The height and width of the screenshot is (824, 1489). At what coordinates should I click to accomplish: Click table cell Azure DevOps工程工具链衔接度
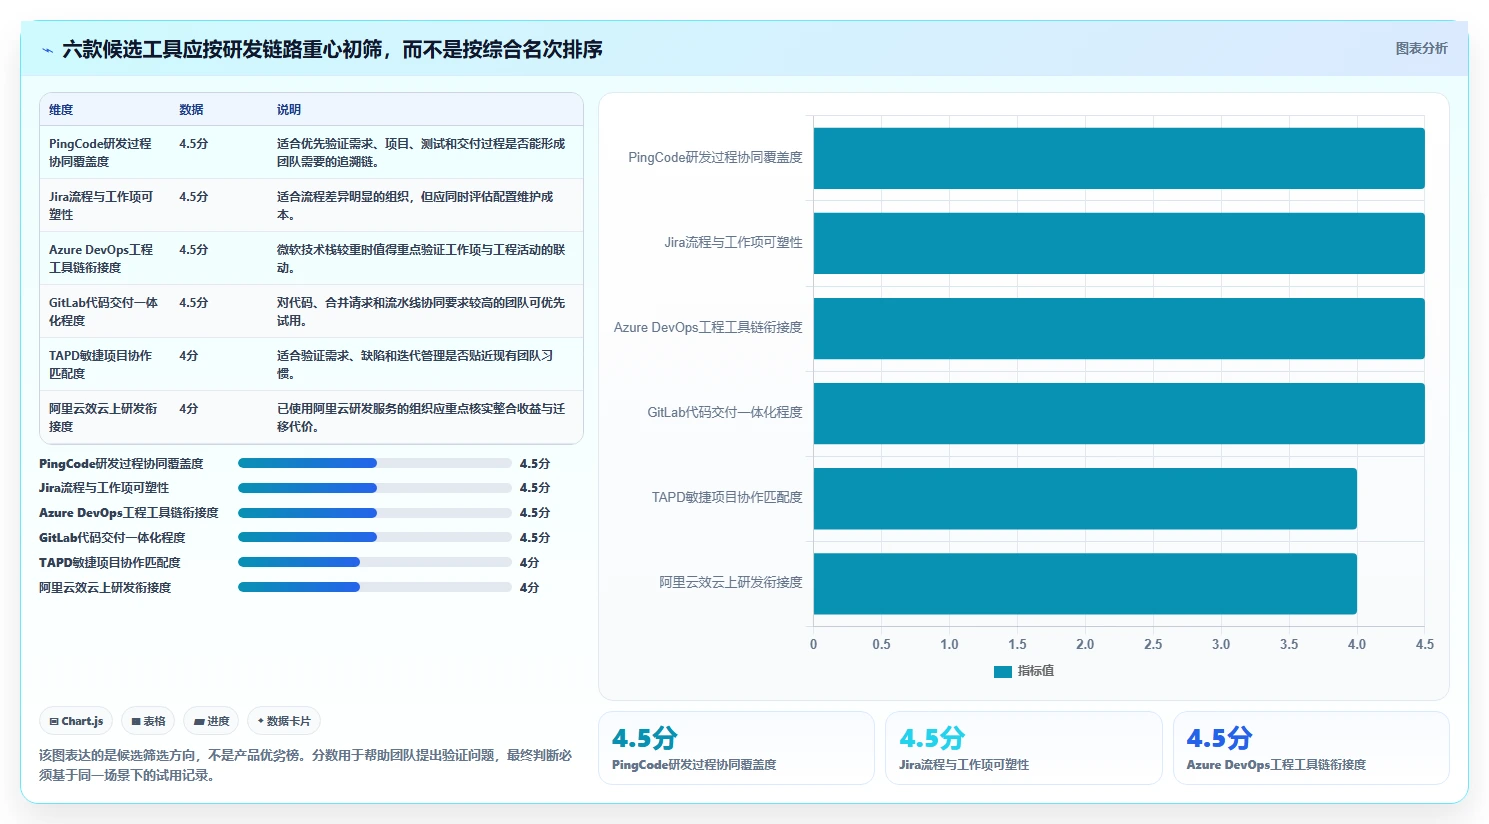coord(103,258)
